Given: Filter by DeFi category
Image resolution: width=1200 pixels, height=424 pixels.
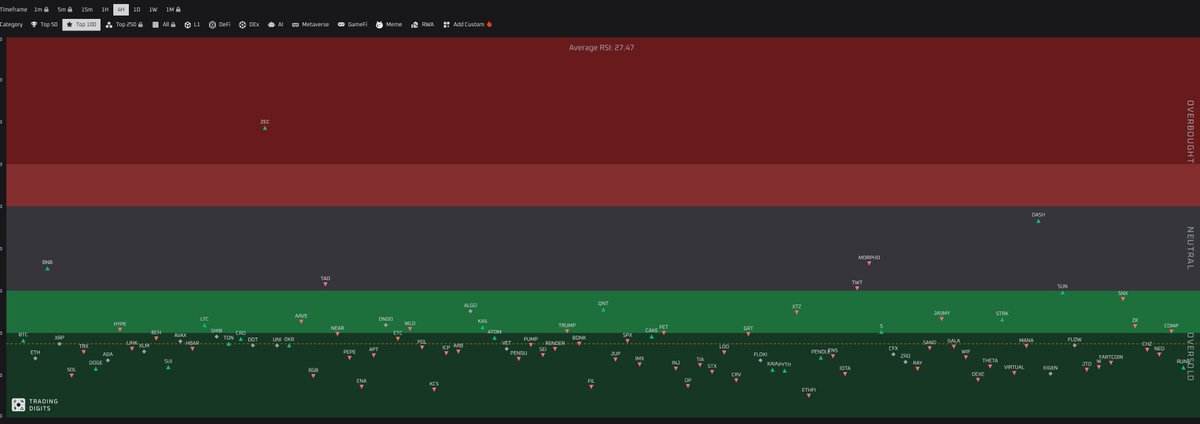Looking at the screenshot, I should [220, 24].
